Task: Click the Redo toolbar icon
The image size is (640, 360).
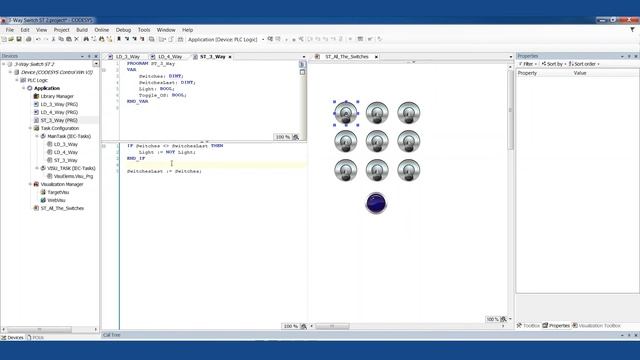Action: [46, 39]
